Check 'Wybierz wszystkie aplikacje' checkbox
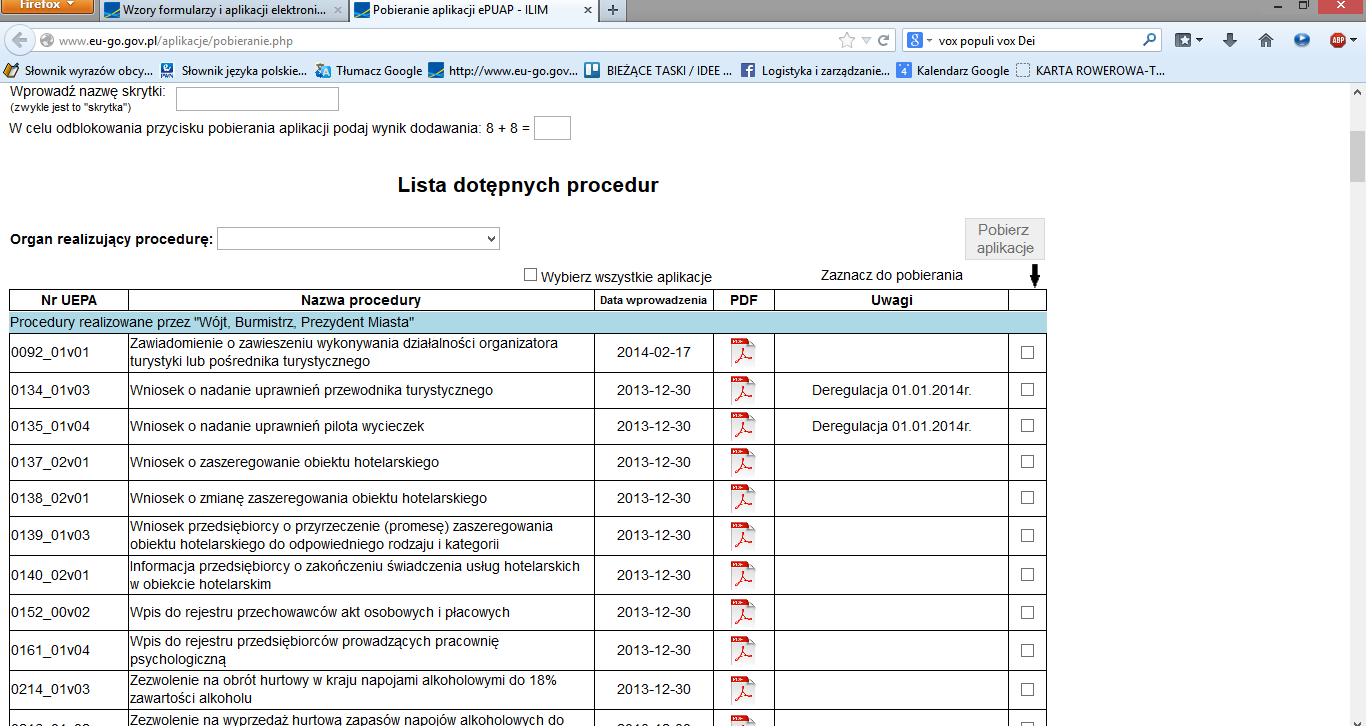This screenshot has width=1366, height=726. tap(531, 275)
